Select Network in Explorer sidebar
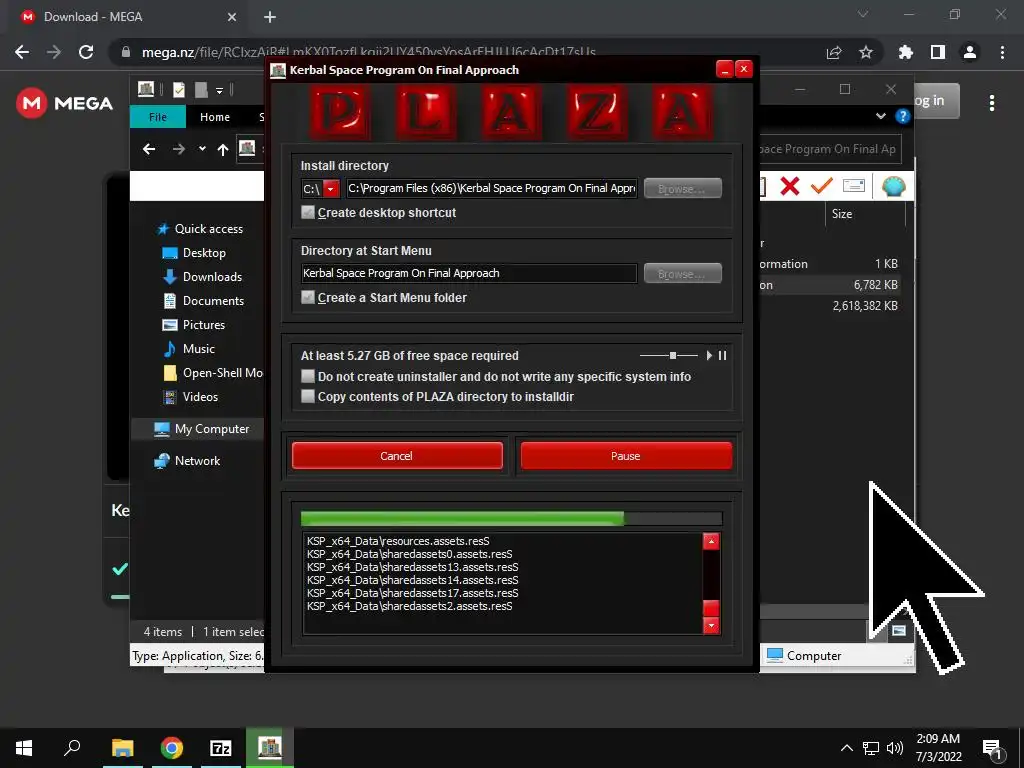Image resolution: width=1024 pixels, height=768 pixels. click(x=197, y=460)
